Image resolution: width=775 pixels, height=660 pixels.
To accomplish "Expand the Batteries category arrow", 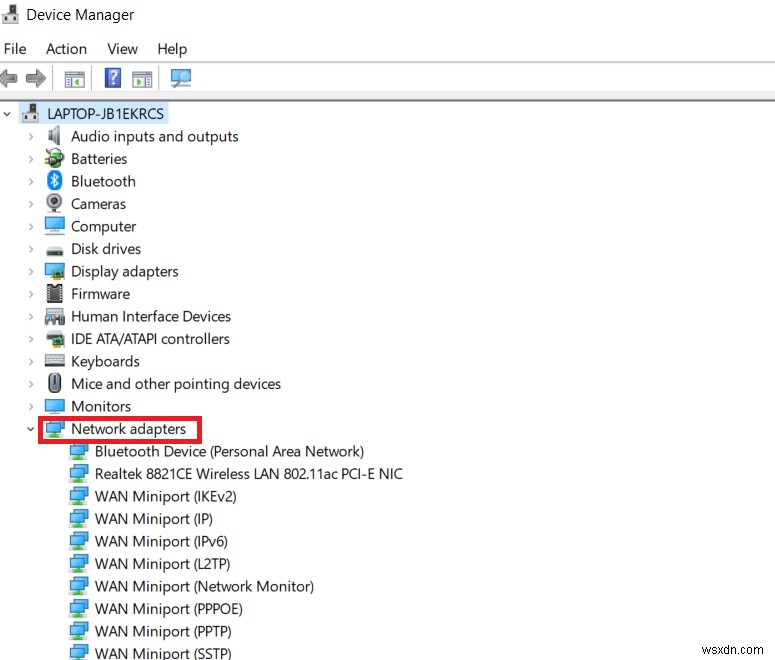I will click(x=31, y=159).
